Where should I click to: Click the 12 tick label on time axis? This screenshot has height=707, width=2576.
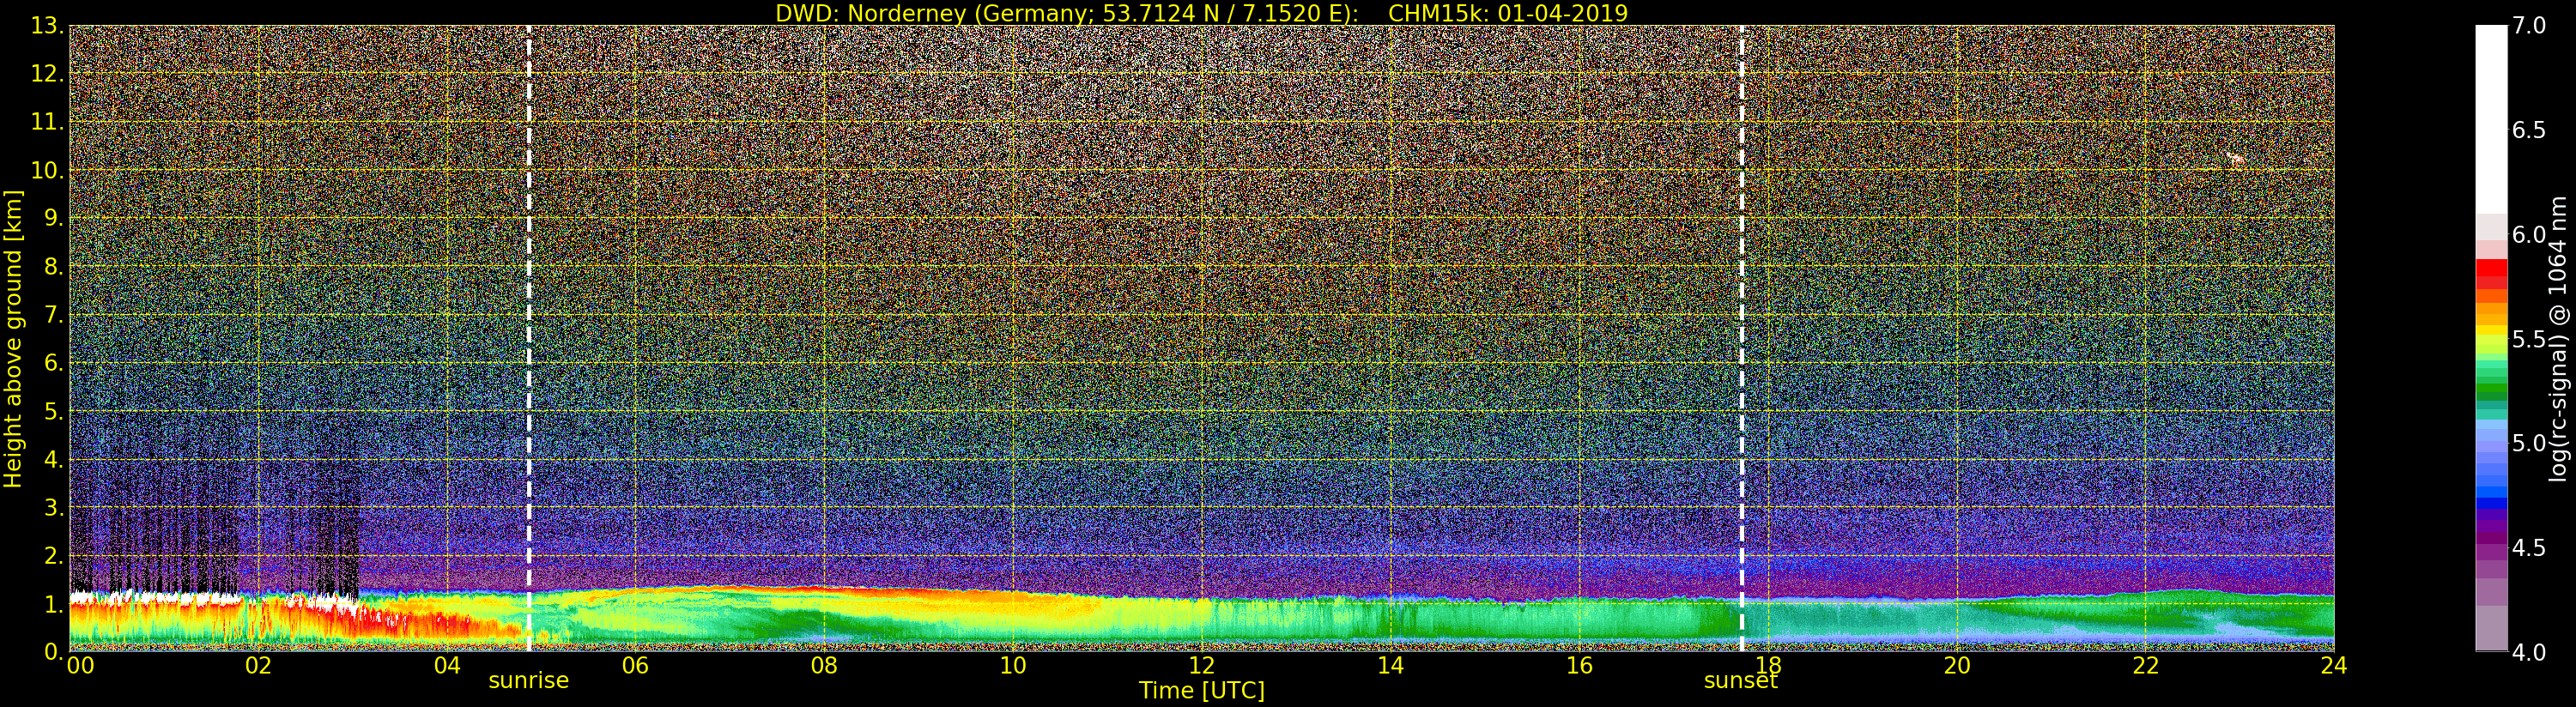[x=1201, y=666]
